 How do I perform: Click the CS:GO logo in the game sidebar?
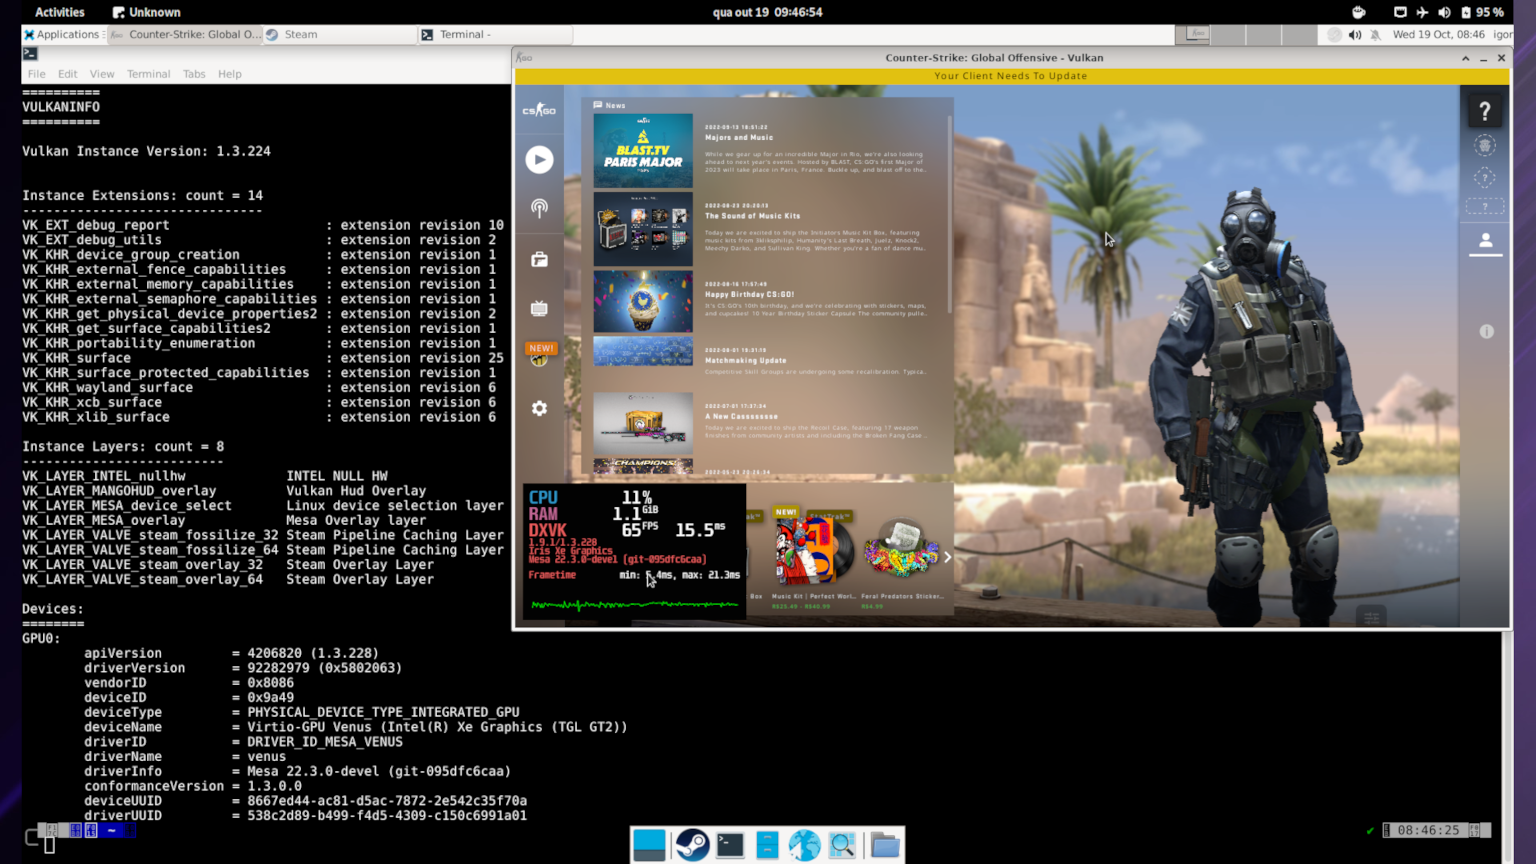[539, 110]
